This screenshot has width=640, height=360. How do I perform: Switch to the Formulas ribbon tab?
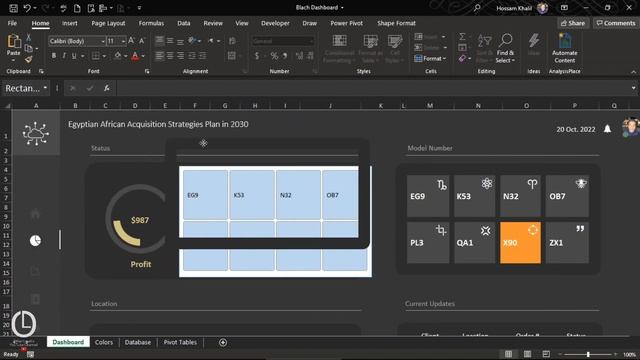[x=151, y=23]
